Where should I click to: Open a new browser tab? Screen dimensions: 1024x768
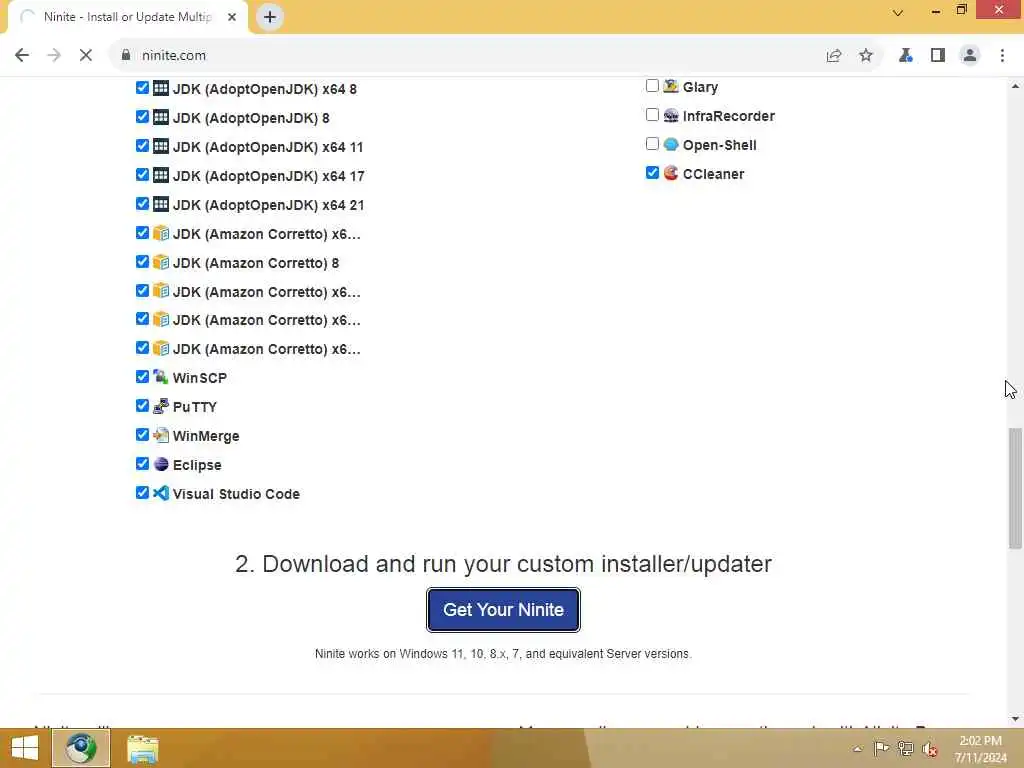[x=270, y=17]
